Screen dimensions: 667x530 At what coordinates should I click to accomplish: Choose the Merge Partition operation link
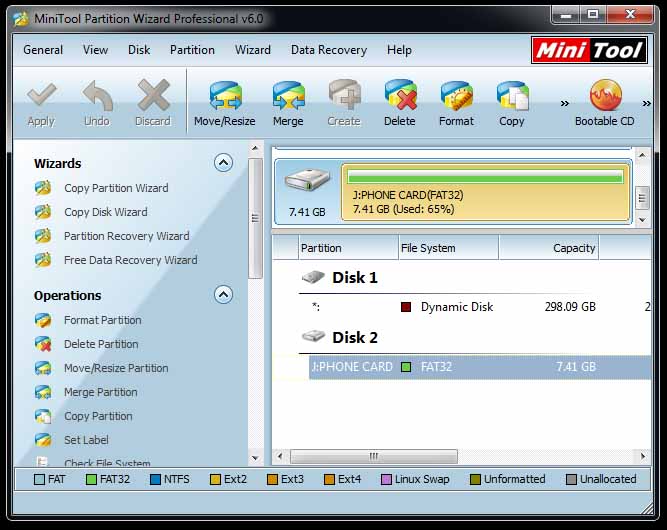tap(101, 392)
